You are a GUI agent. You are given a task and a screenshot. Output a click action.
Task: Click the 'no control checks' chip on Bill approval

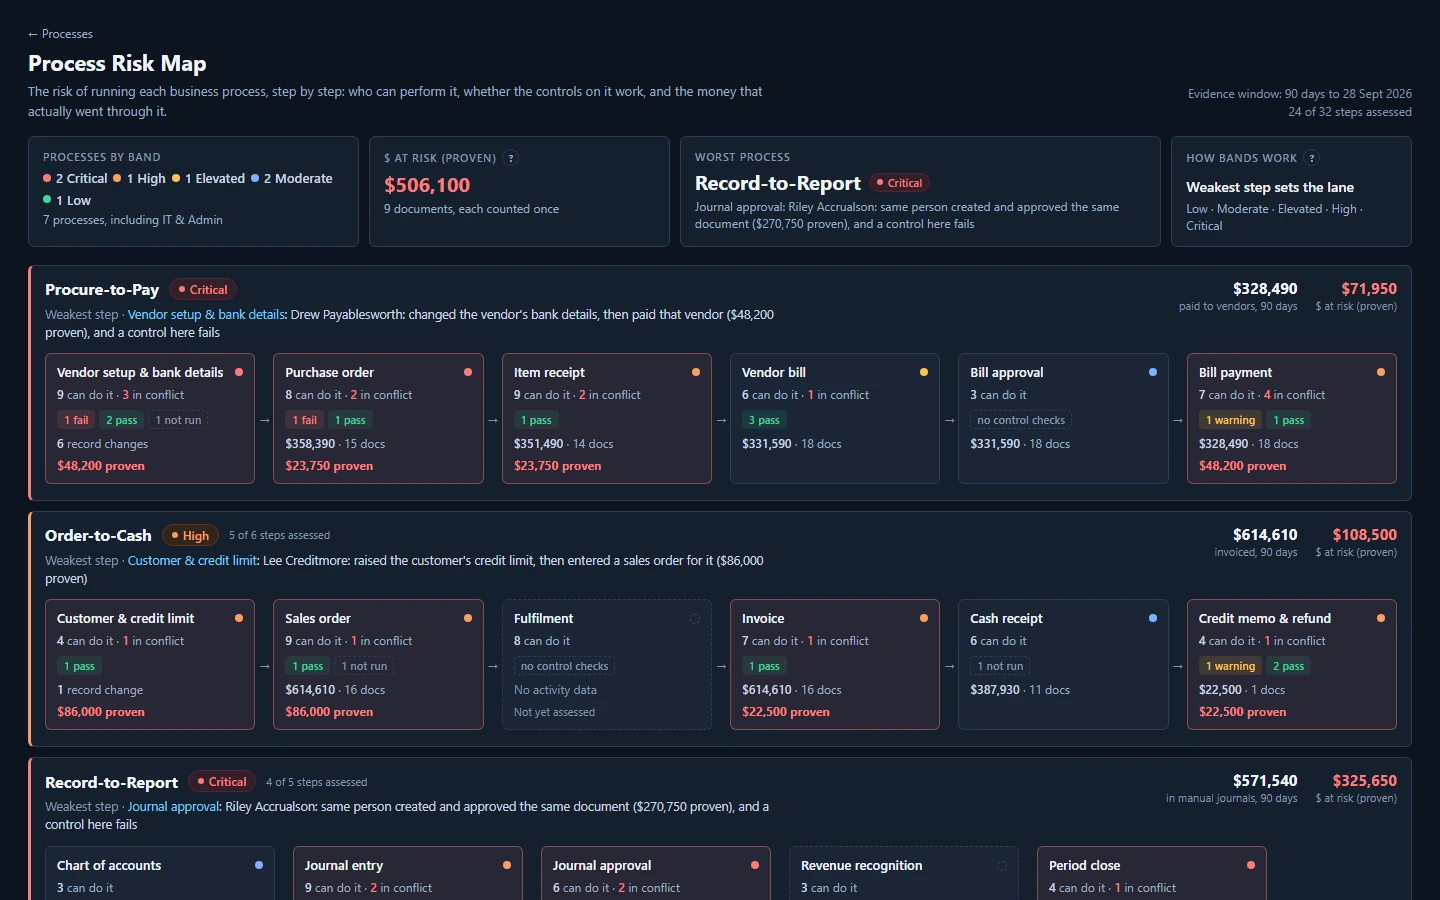(x=1021, y=420)
